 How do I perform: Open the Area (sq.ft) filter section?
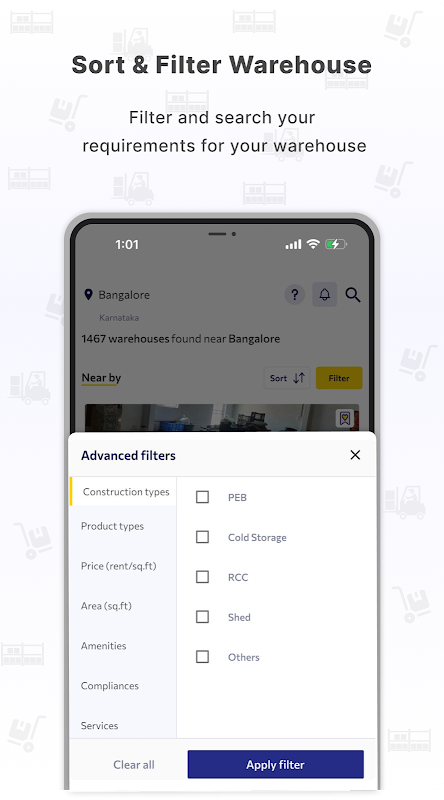[x=106, y=606]
